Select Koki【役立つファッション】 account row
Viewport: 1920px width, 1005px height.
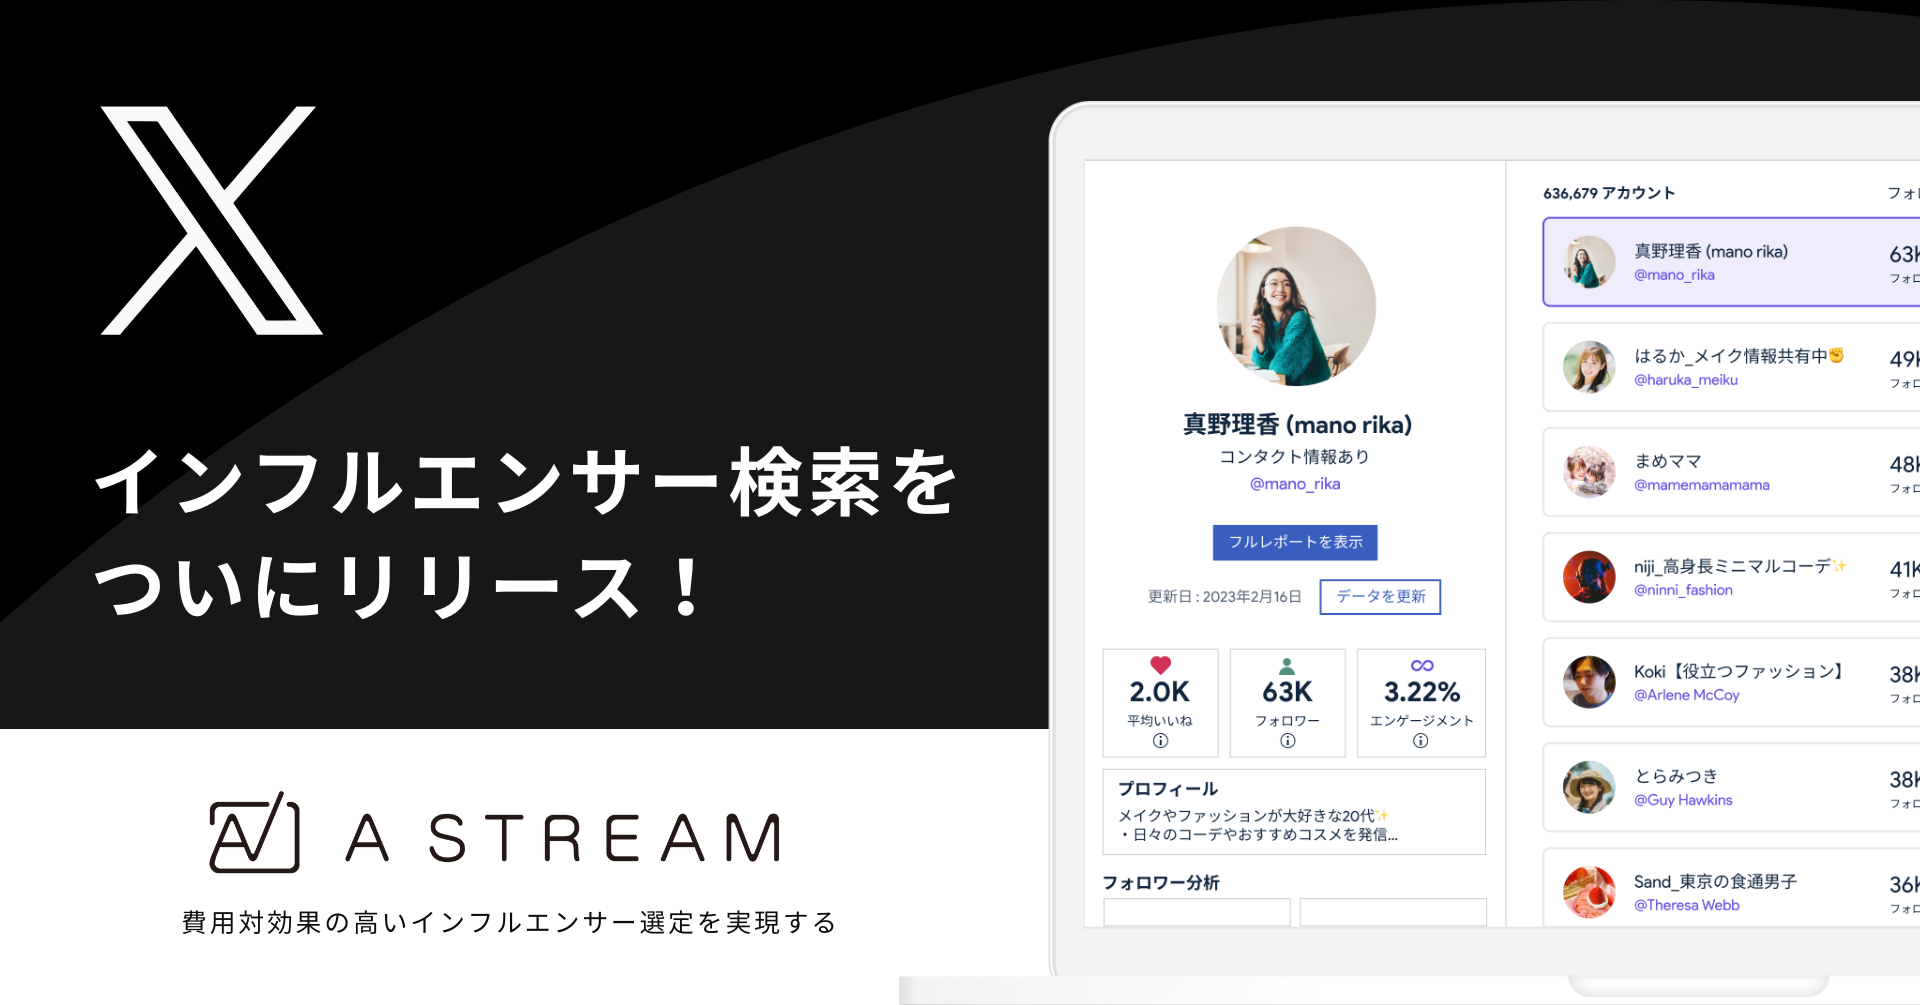coord(1732,682)
